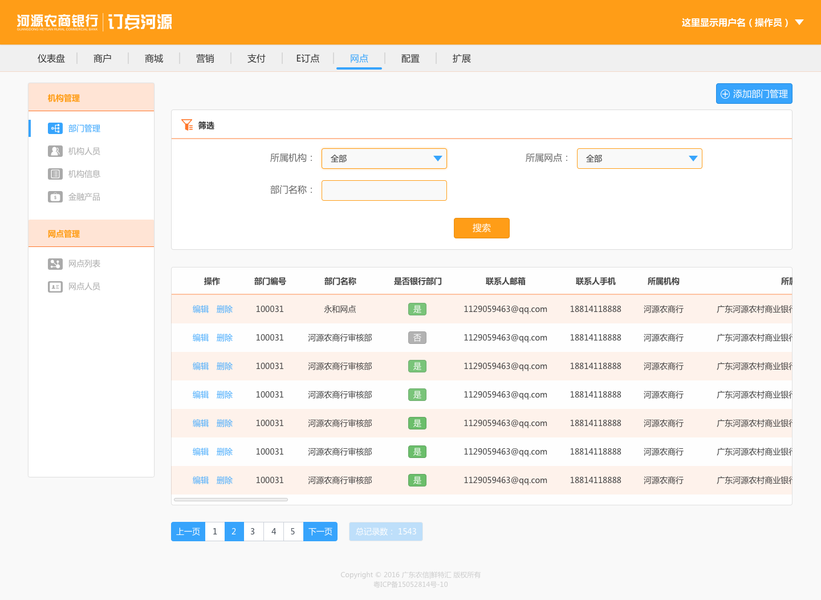Click the 机构人员 person icon
Screen dimensions: 821x600
(x=55, y=151)
